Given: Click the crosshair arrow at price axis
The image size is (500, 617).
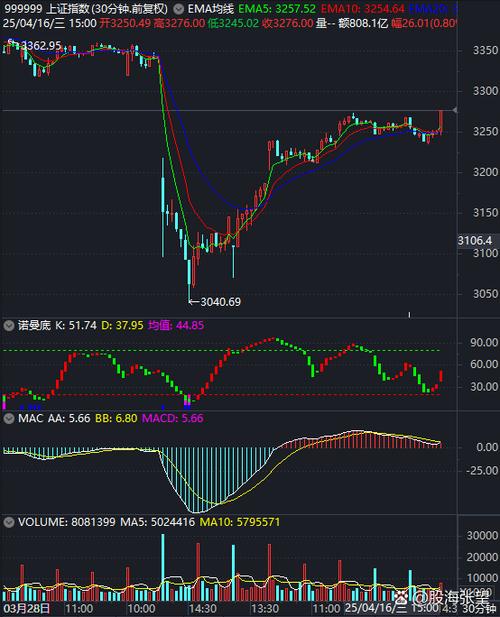Looking at the screenshot, I should [x=455, y=110].
